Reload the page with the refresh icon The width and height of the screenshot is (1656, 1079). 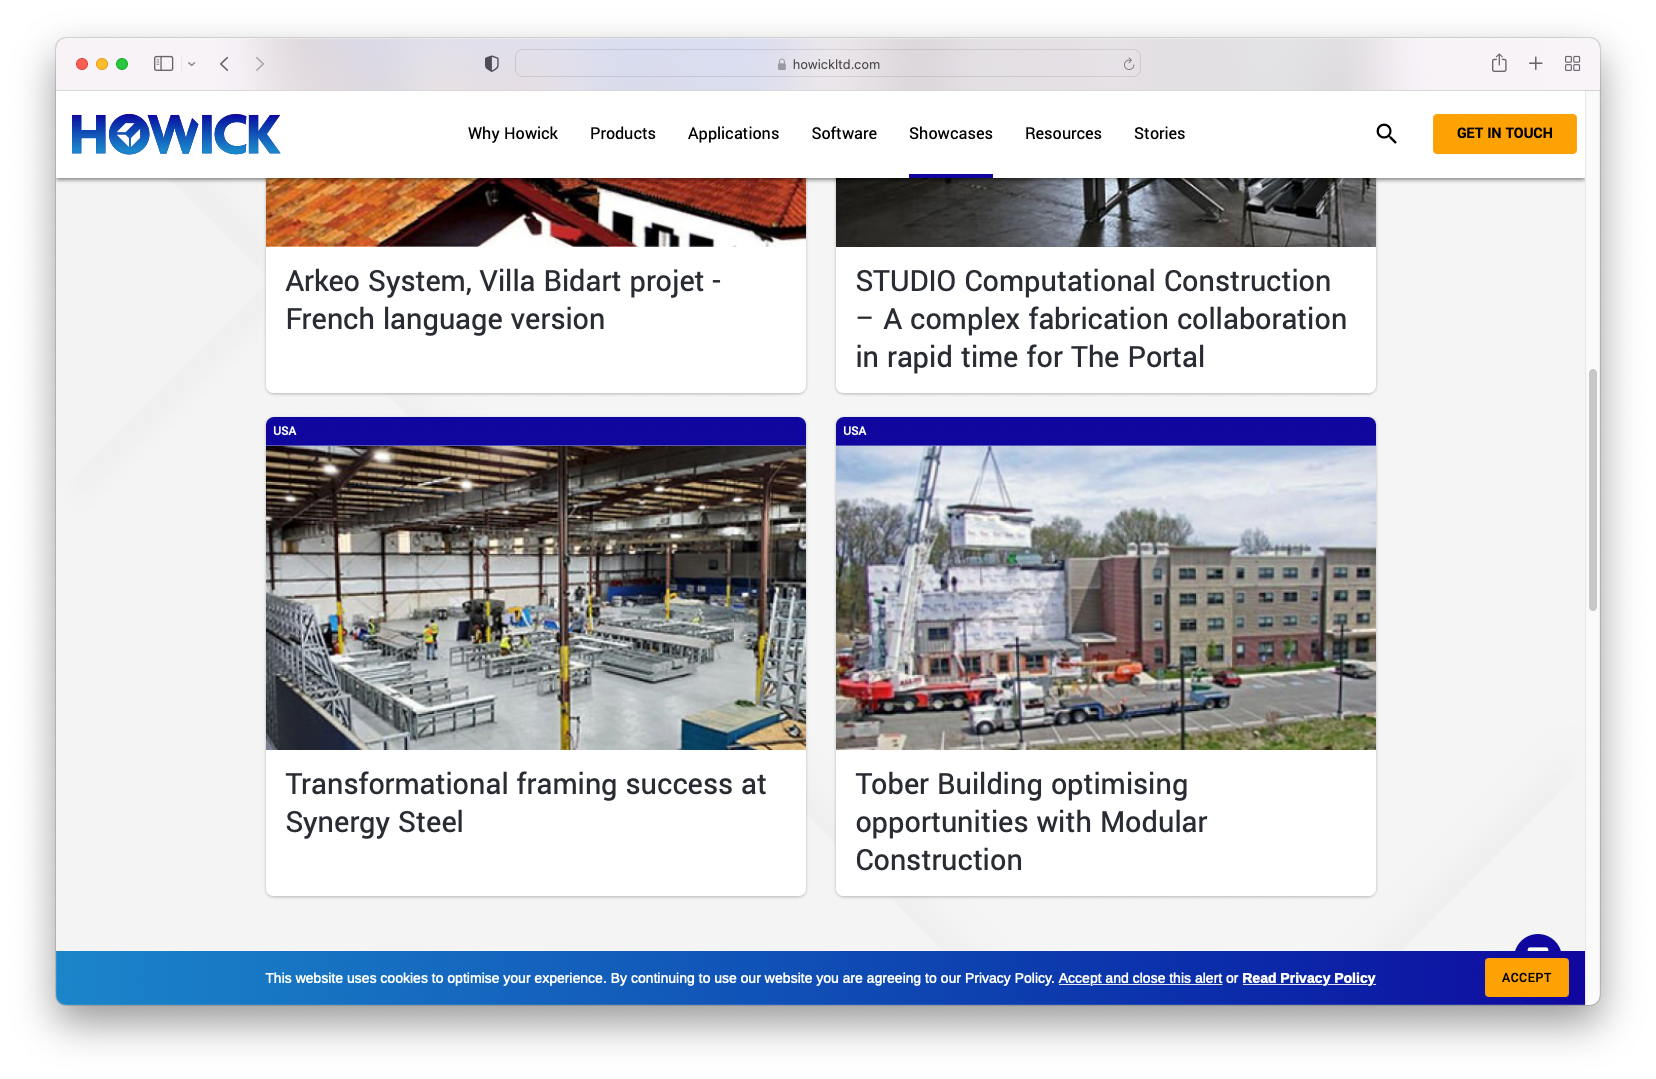click(x=1128, y=64)
